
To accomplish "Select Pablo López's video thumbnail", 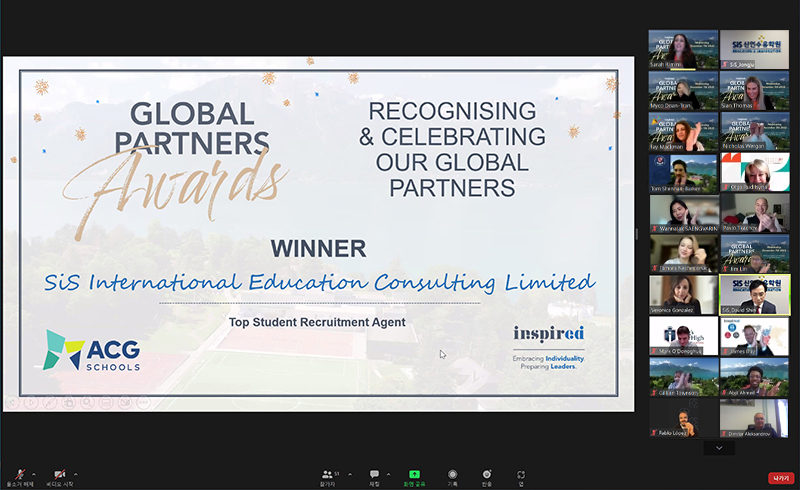I will (683, 418).
